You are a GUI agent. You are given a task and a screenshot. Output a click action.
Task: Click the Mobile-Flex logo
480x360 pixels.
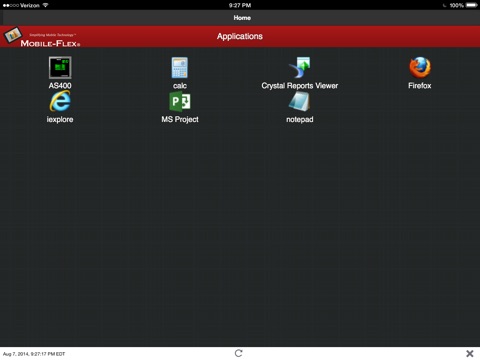click(42, 37)
